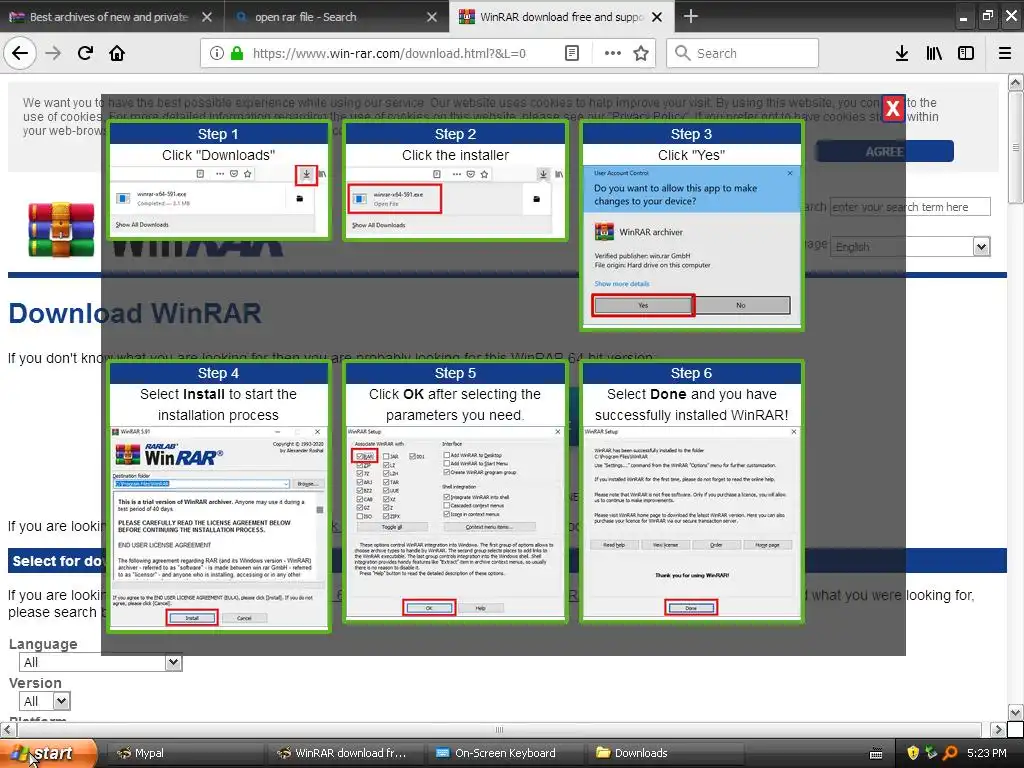Click the browser Search box

742,53
